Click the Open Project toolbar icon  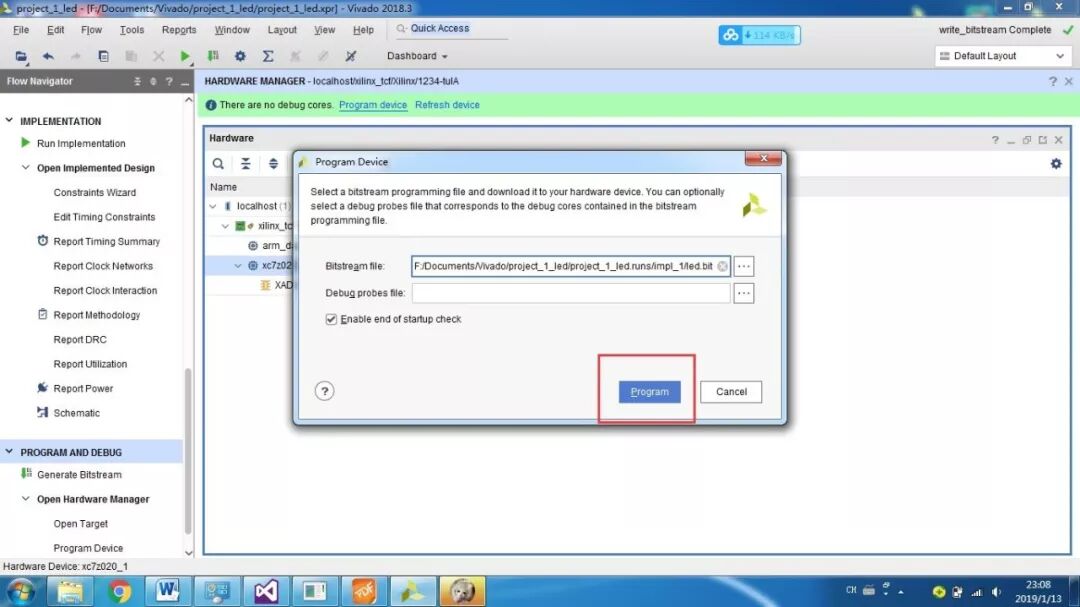coord(21,56)
